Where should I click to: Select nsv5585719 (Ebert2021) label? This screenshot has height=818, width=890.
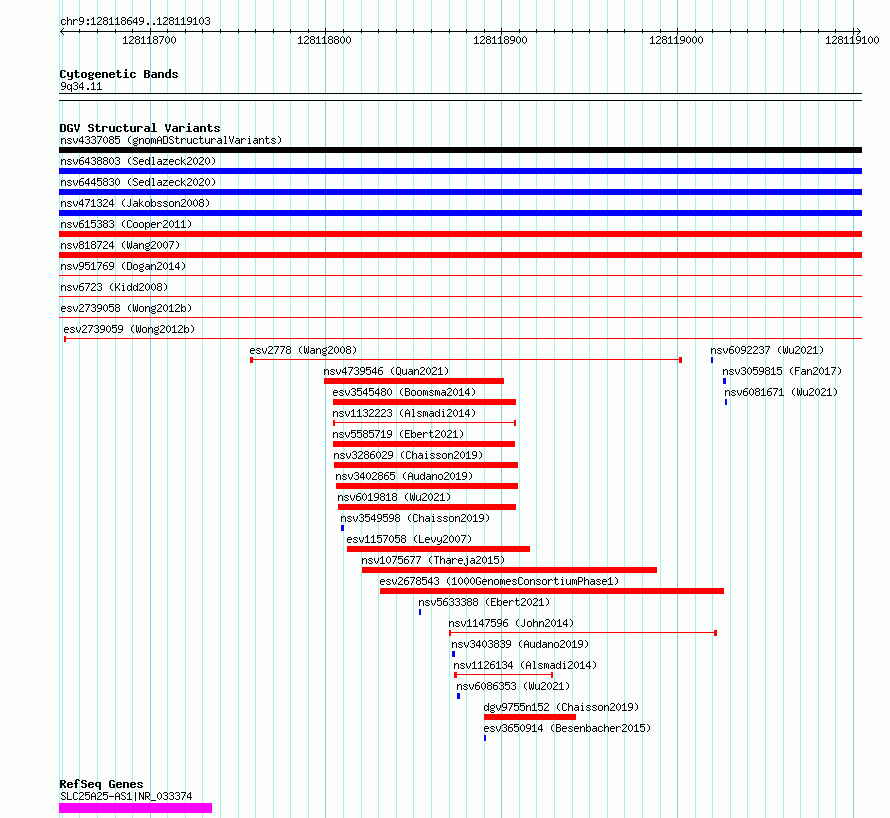[398, 434]
